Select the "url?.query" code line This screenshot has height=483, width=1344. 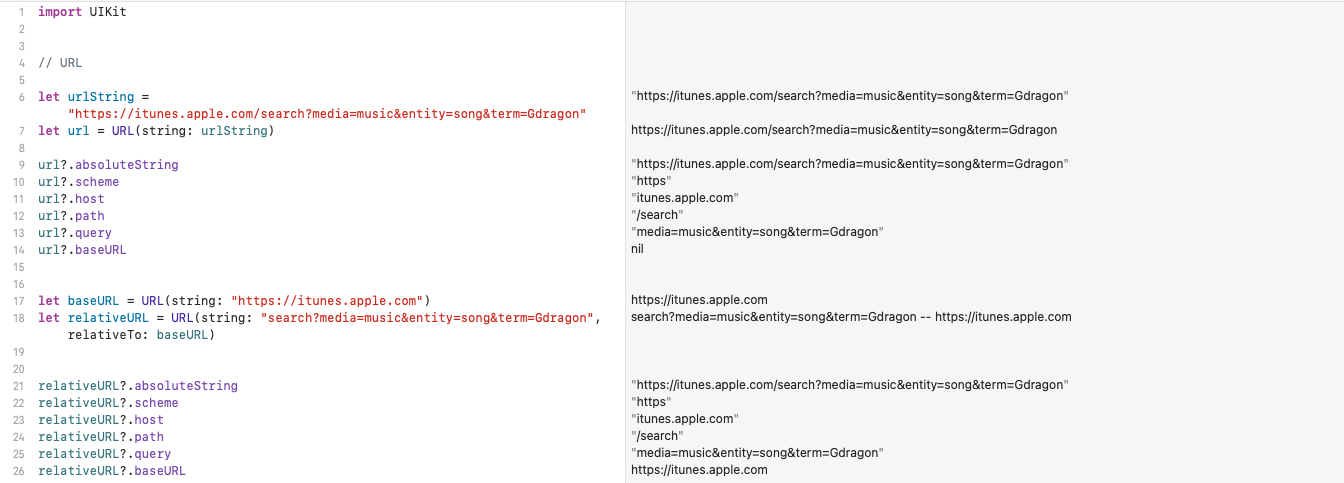(x=75, y=233)
